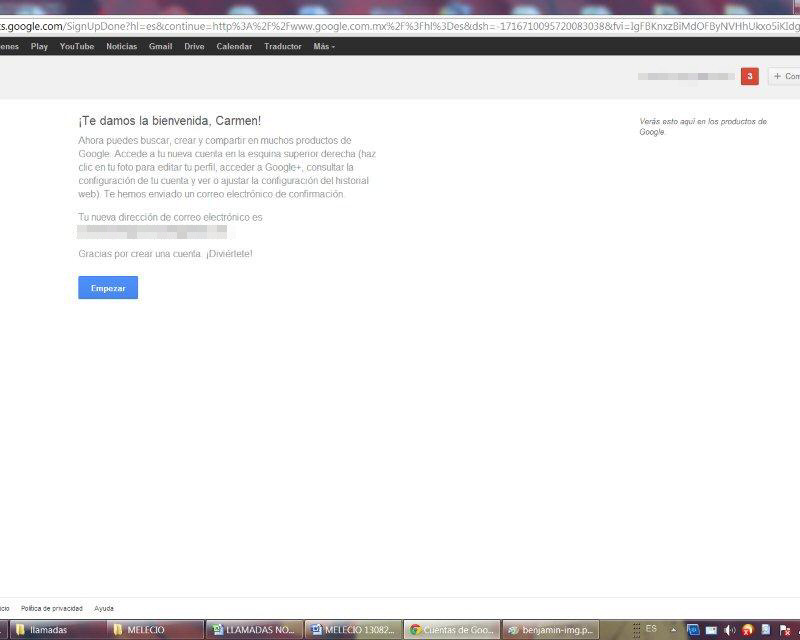The width and height of the screenshot is (800, 640).
Task: Open YouTube in the Google bar
Action: coord(77,46)
